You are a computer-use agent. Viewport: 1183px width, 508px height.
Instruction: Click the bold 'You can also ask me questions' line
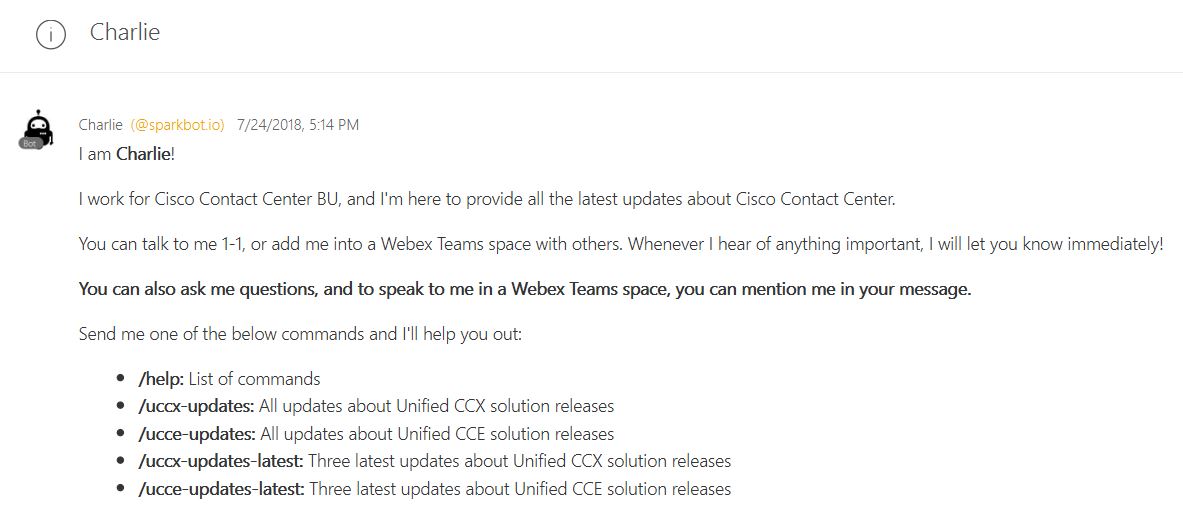tap(524, 290)
